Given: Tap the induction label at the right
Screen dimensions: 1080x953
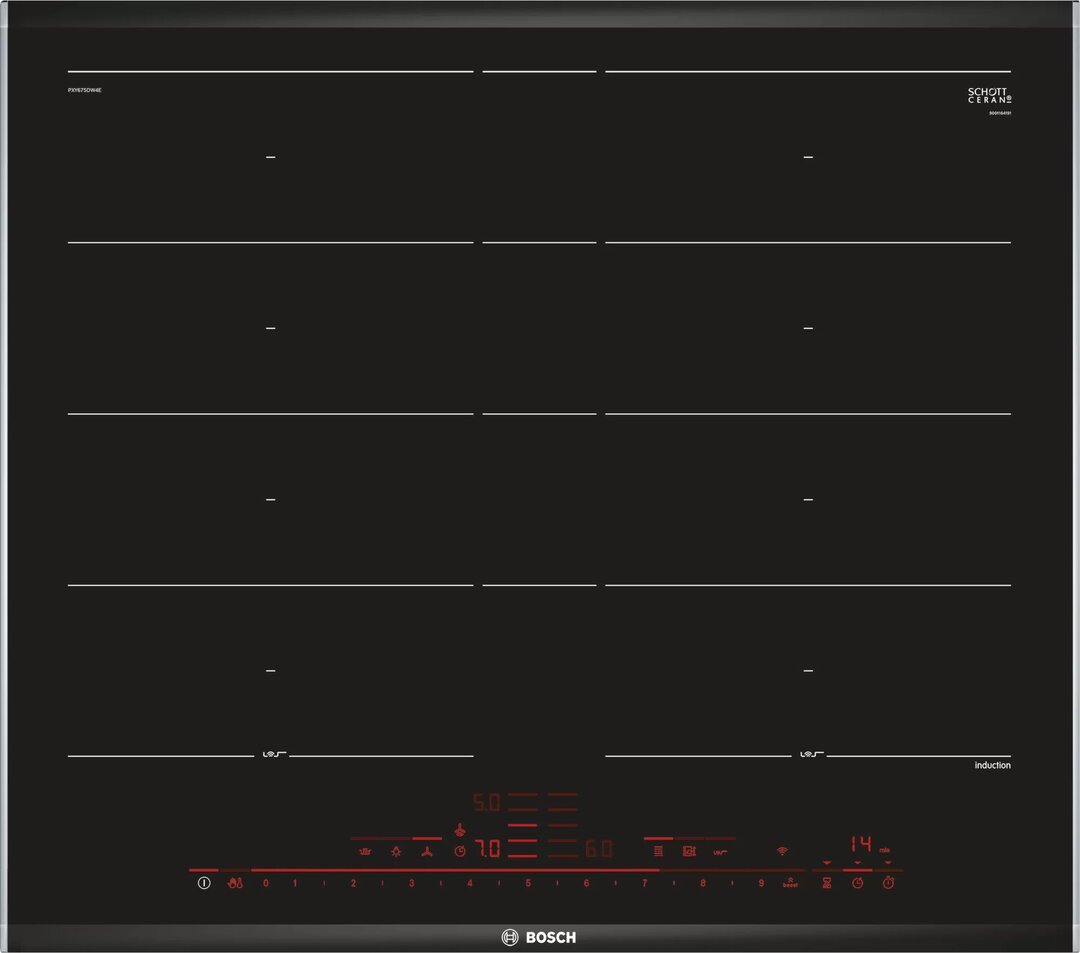Looking at the screenshot, I should point(993,765).
